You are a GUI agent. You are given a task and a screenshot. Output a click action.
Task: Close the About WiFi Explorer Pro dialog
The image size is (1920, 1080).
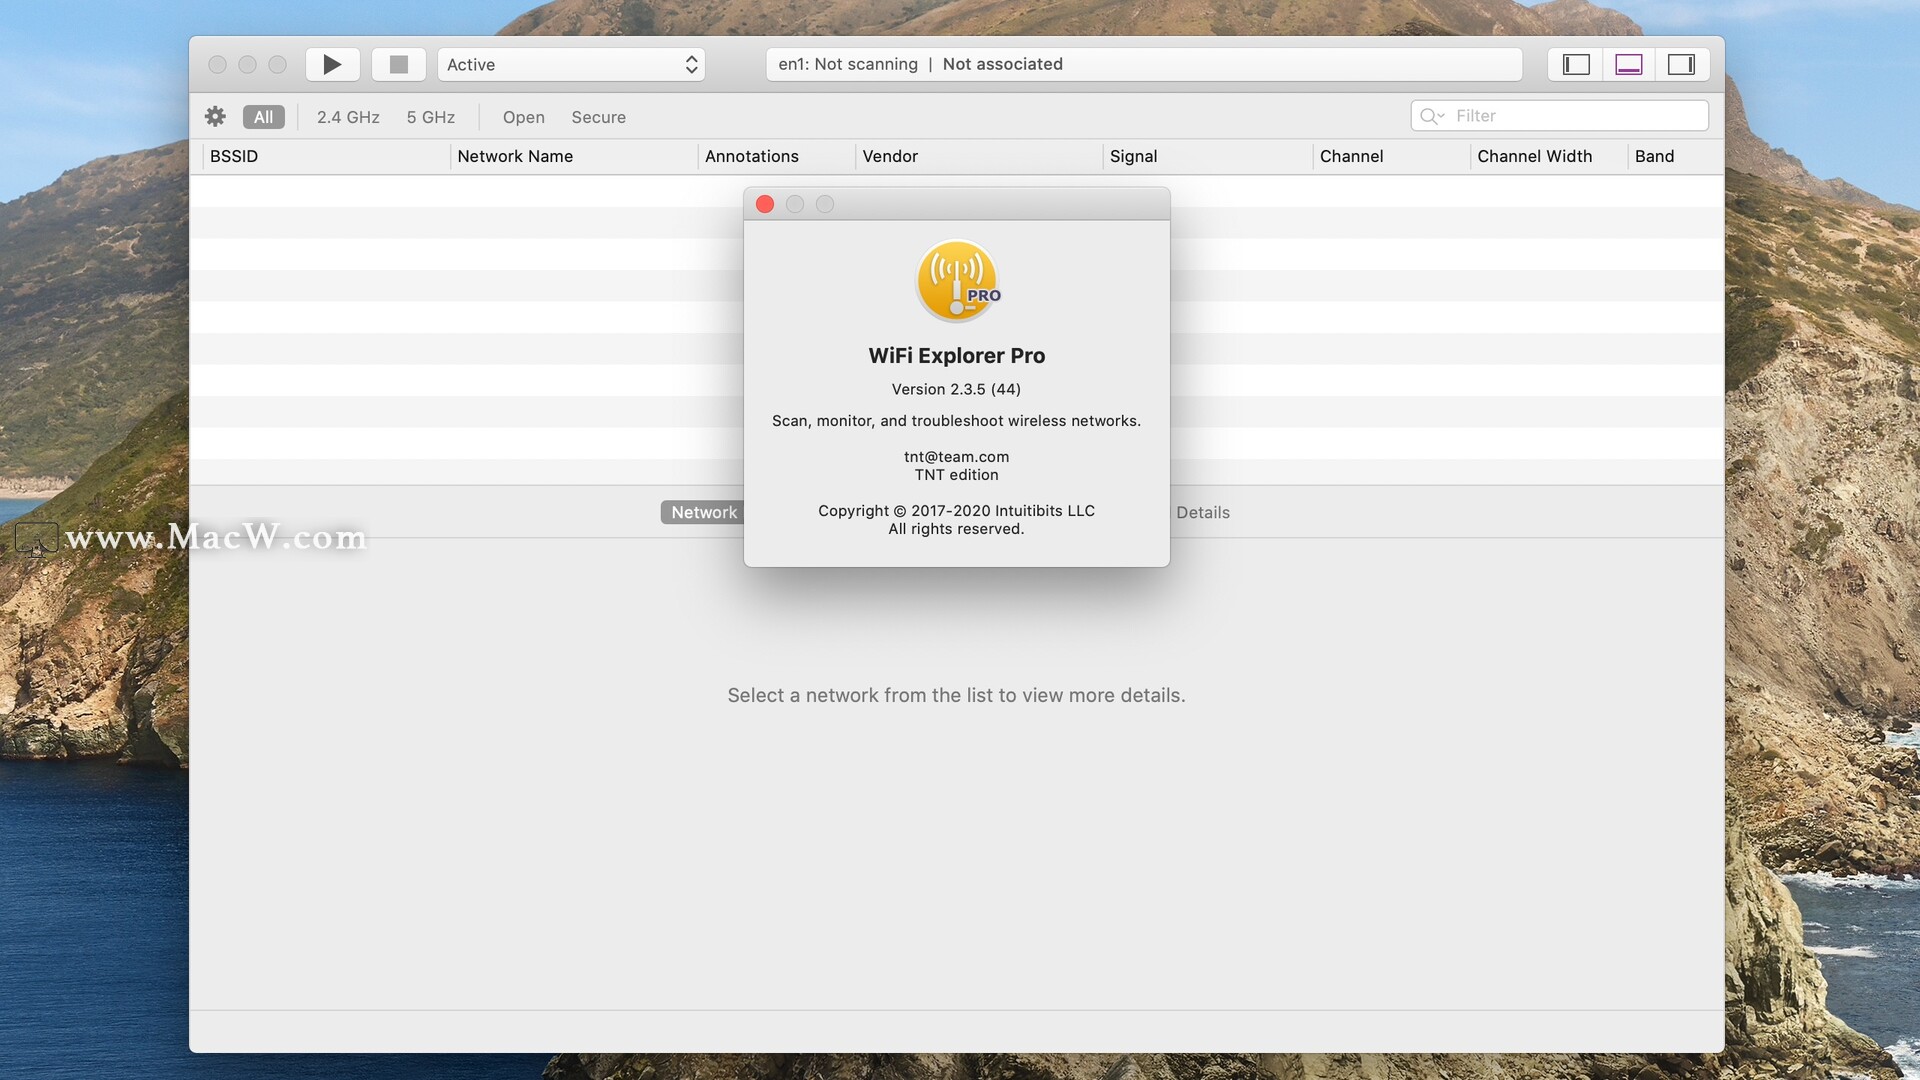click(x=765, y=204)
